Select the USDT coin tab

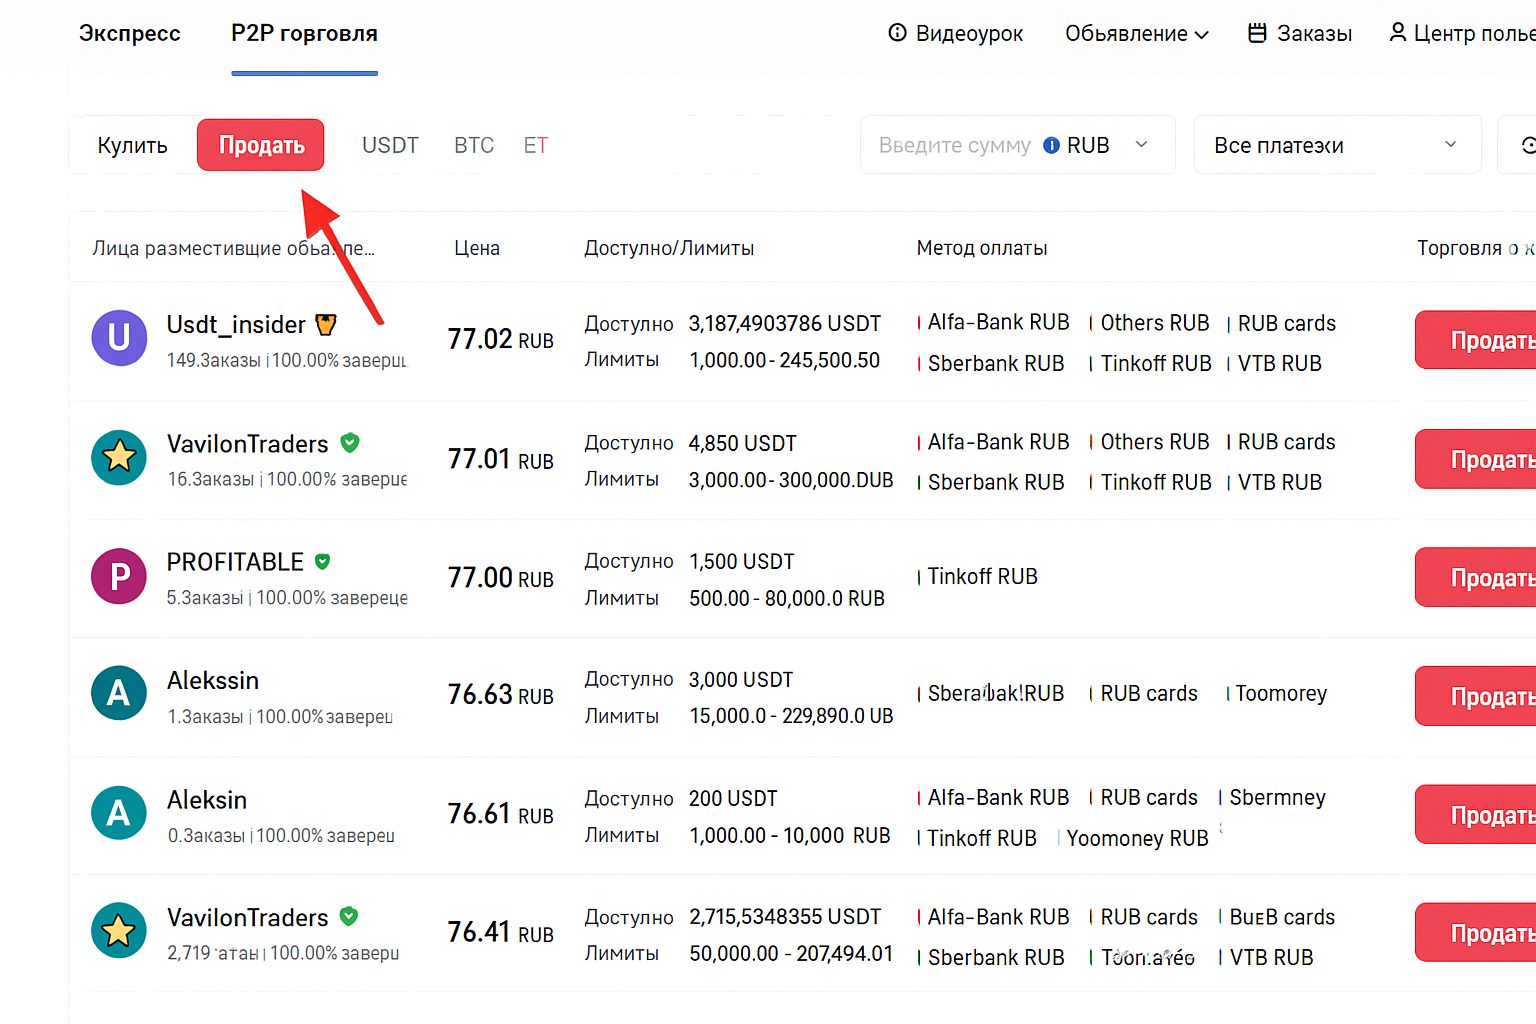coord(390,145)
